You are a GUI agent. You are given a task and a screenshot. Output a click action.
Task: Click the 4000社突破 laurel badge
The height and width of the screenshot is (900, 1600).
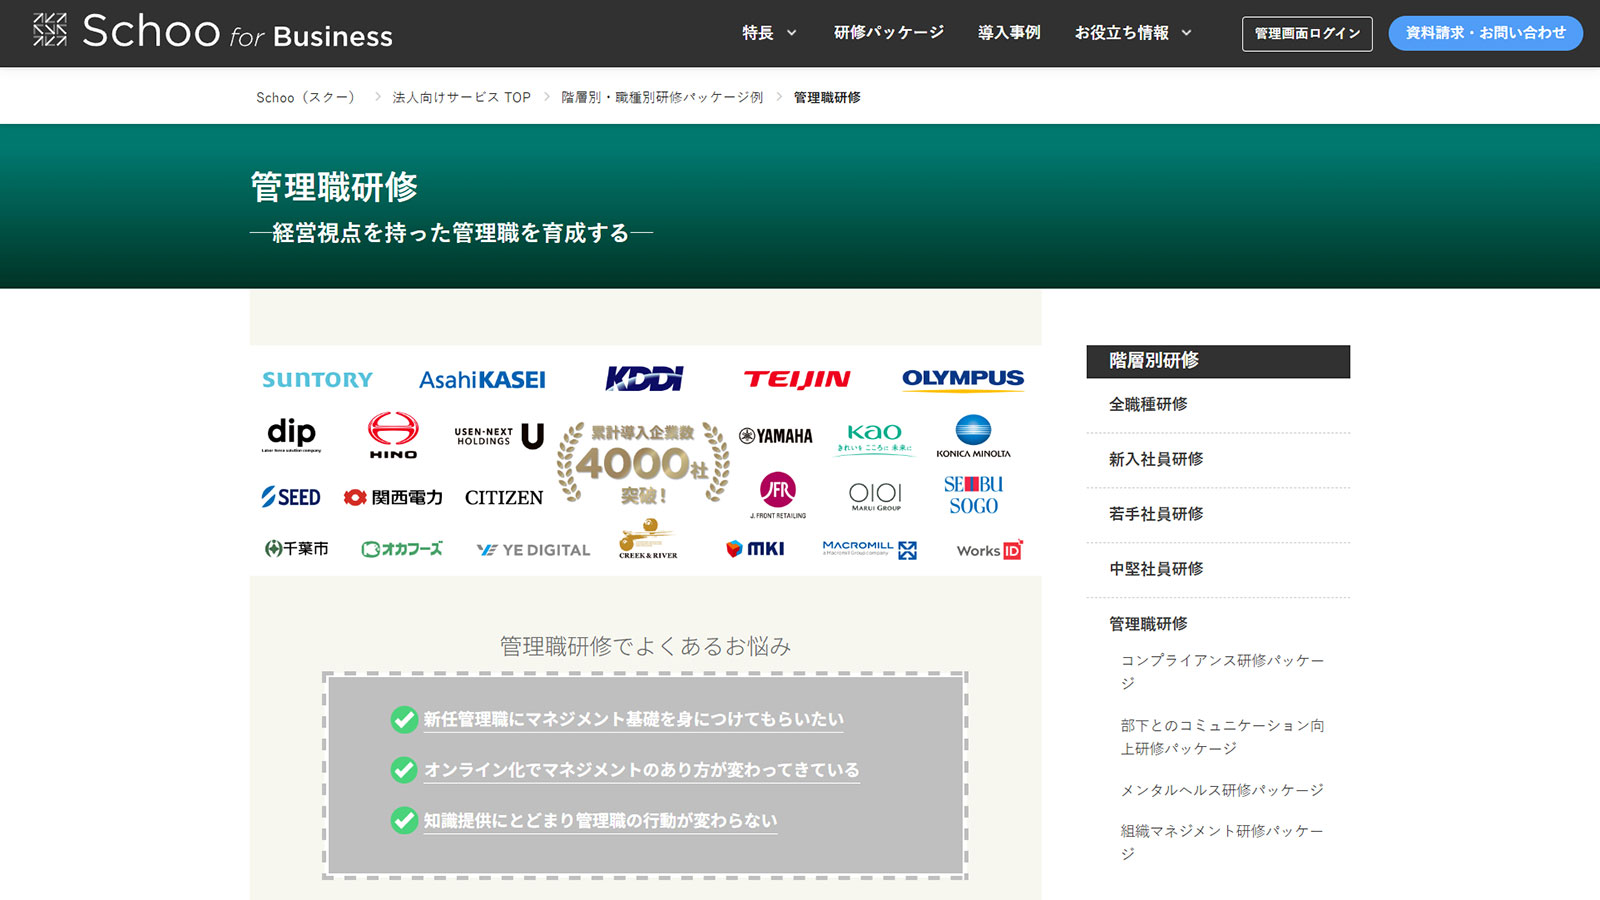pyautogui.click(x=643, y=463)
